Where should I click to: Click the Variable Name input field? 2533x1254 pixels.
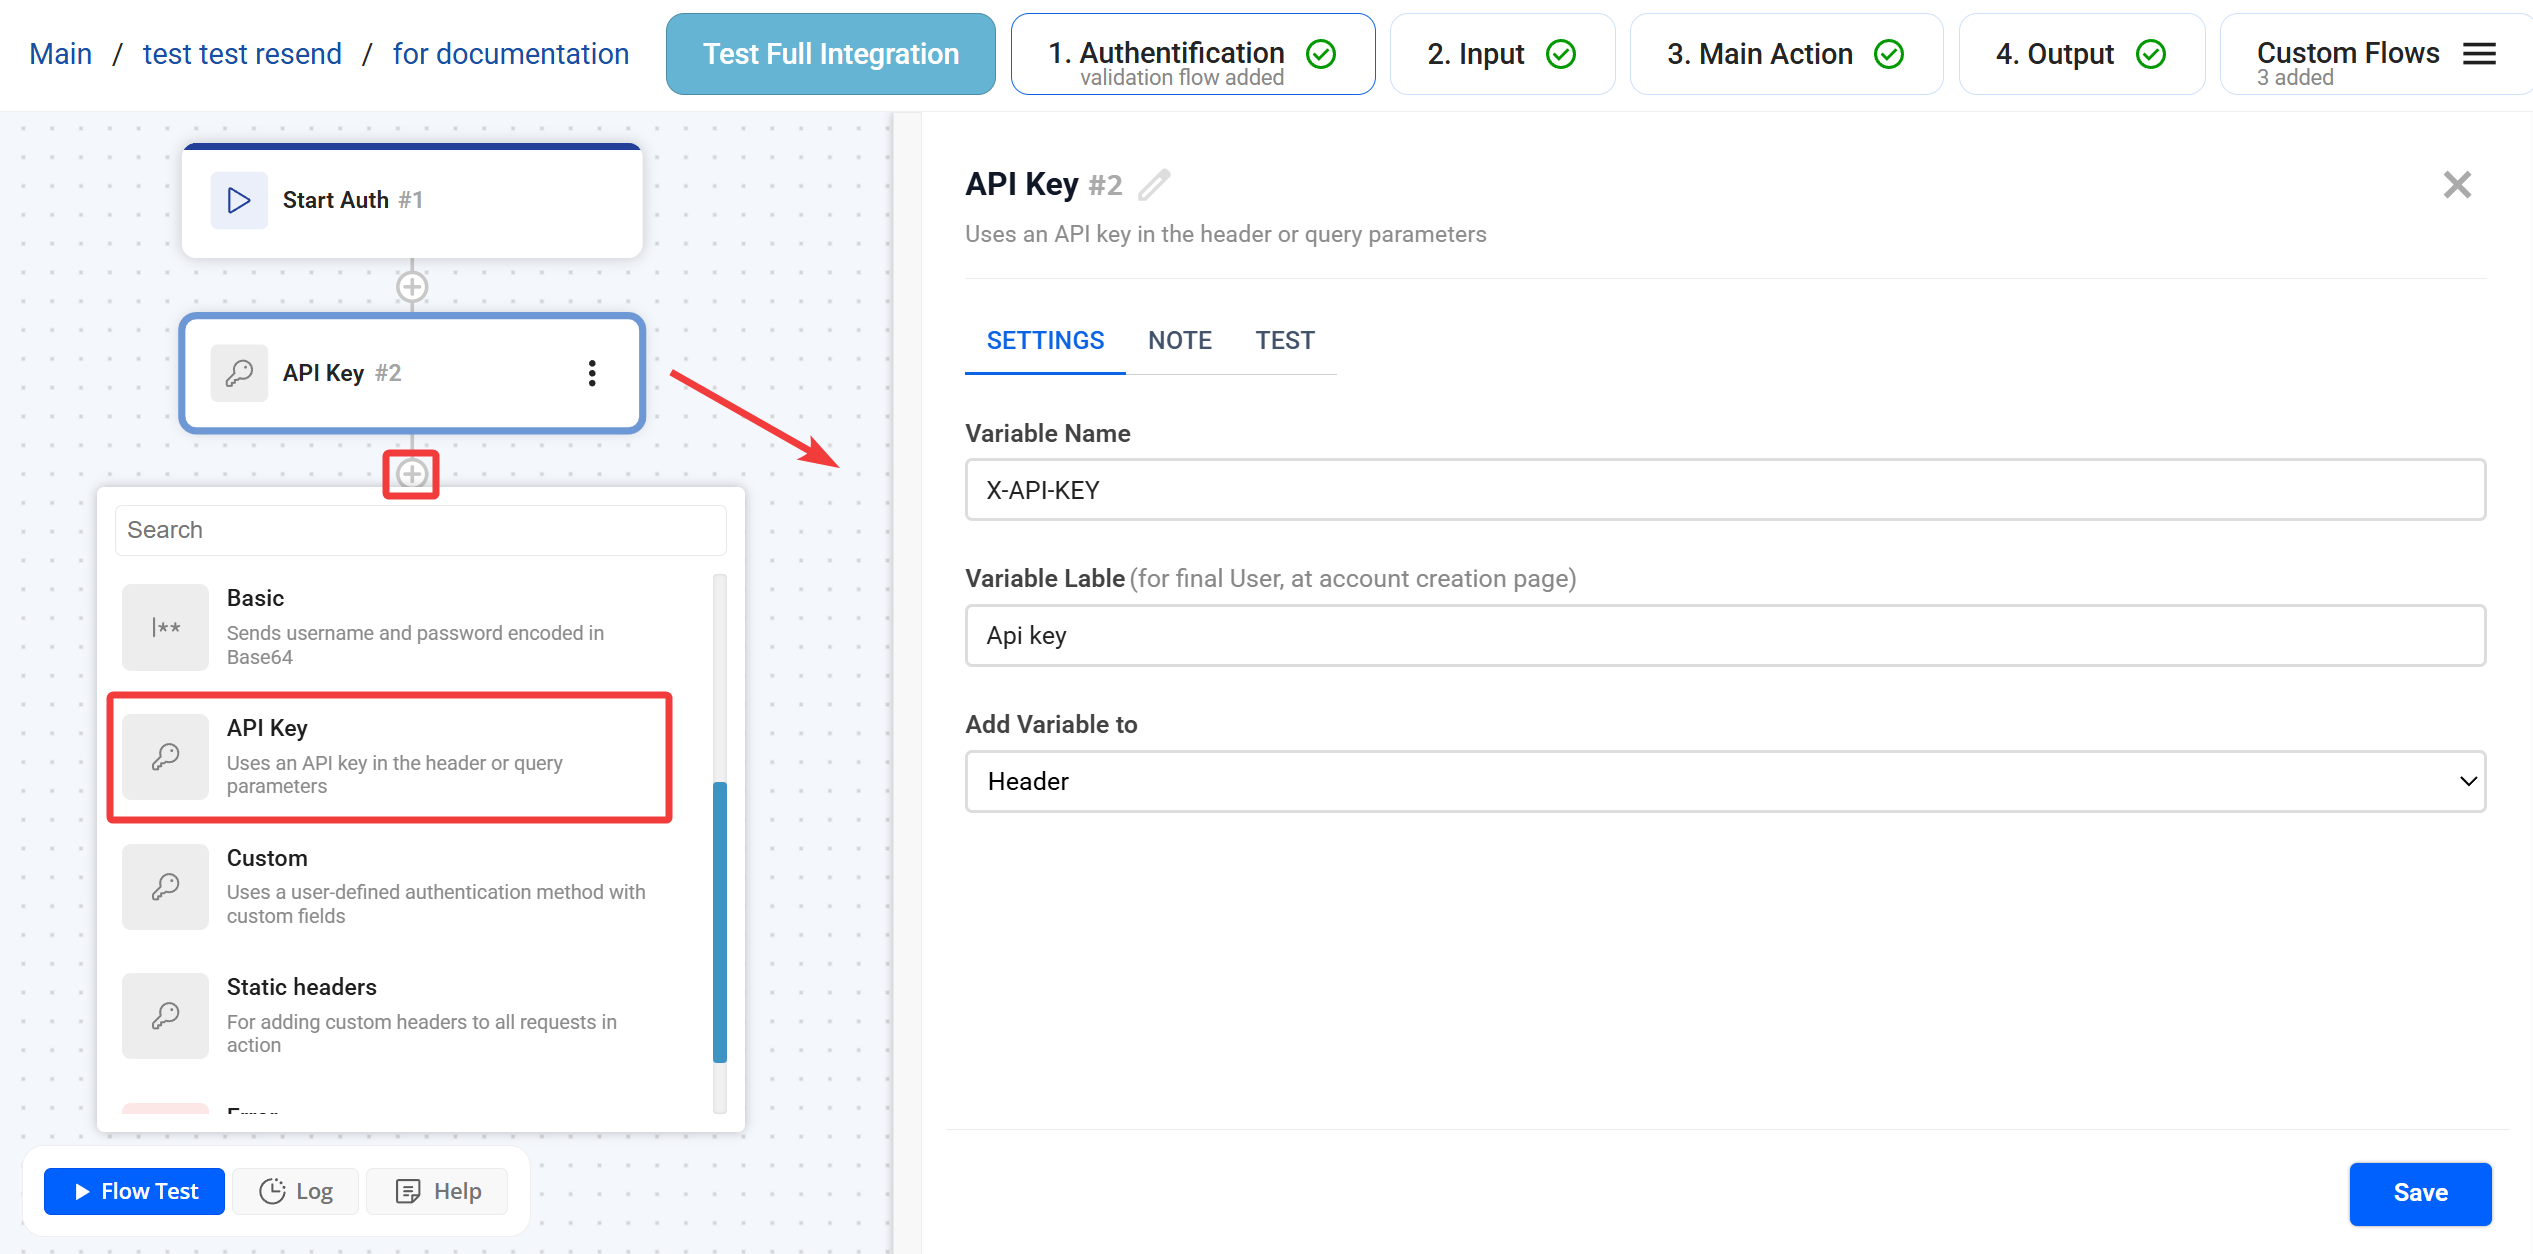1724,490
